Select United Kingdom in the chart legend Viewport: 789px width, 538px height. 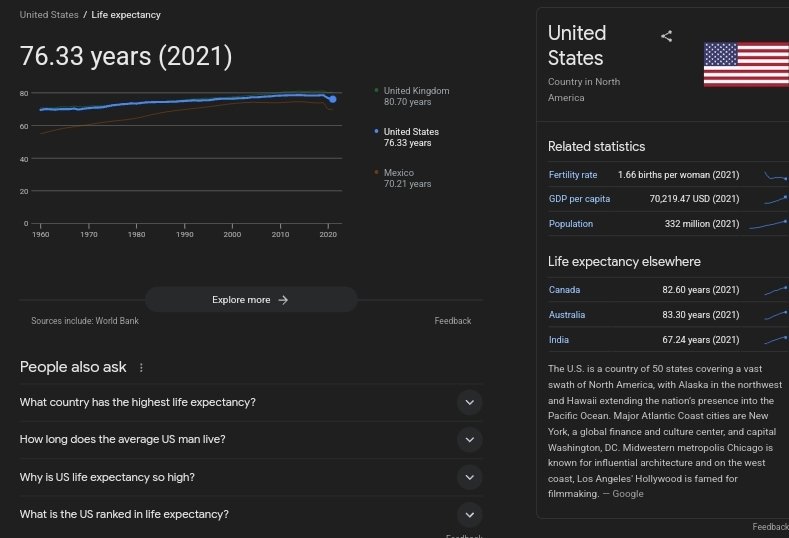[415, 96]
